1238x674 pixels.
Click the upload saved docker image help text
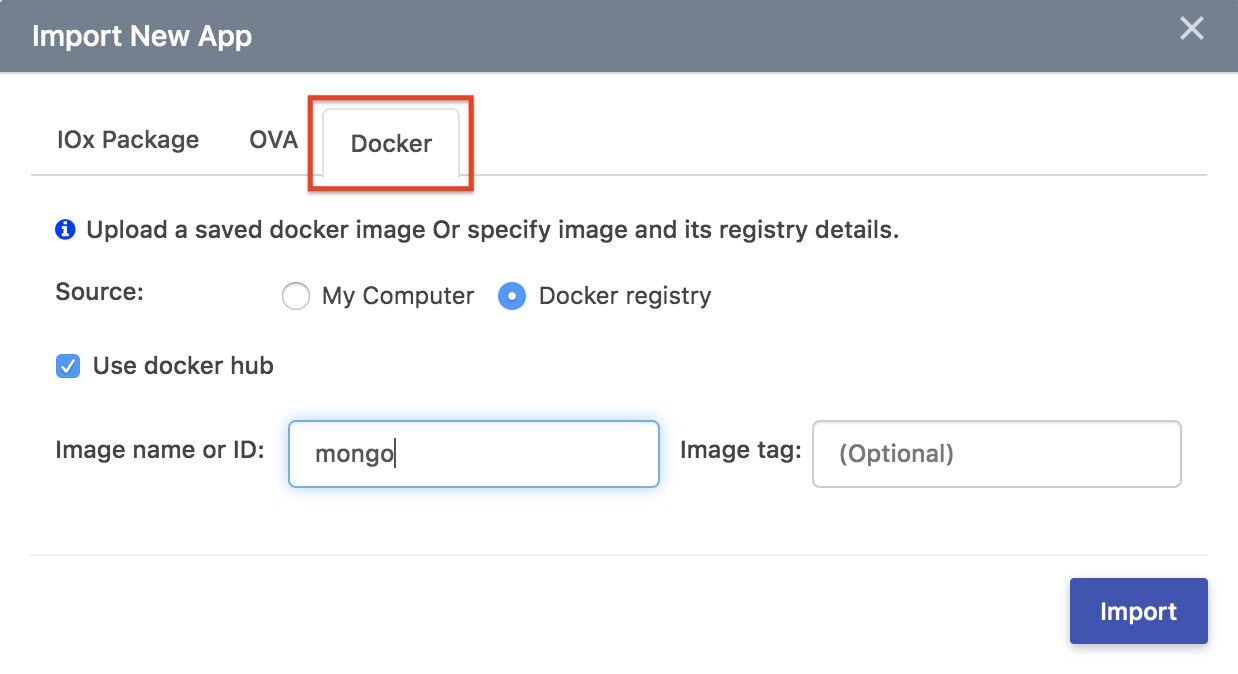(492, 230)
